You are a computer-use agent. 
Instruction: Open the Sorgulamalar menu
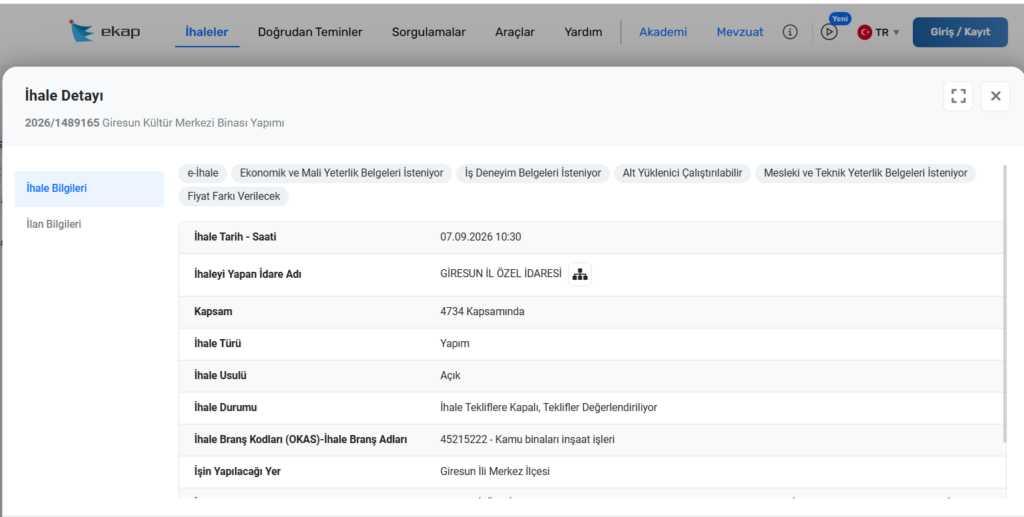coord(428,31)
